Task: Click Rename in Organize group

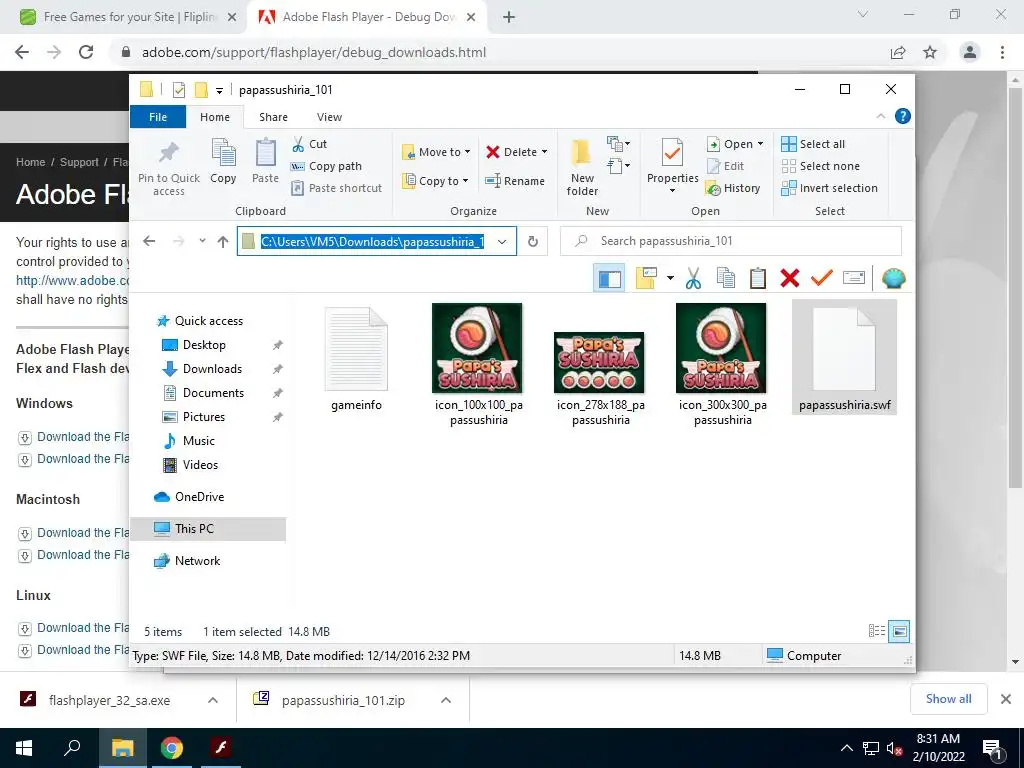Action: pyautogui.click(x=515, y=181)
